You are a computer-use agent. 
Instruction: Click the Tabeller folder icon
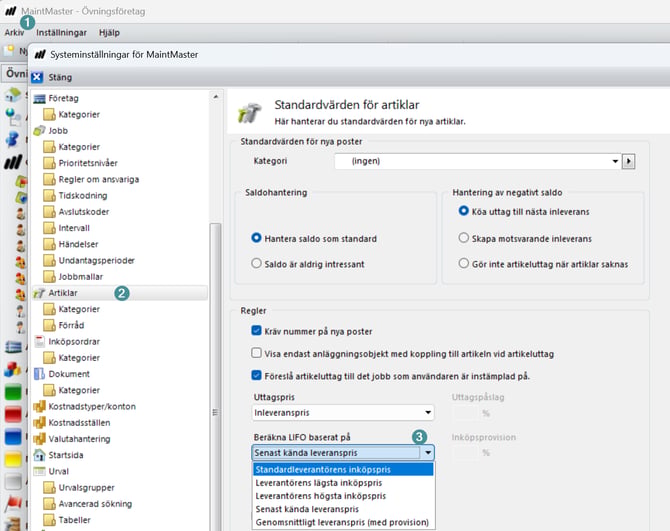[49, 520]
